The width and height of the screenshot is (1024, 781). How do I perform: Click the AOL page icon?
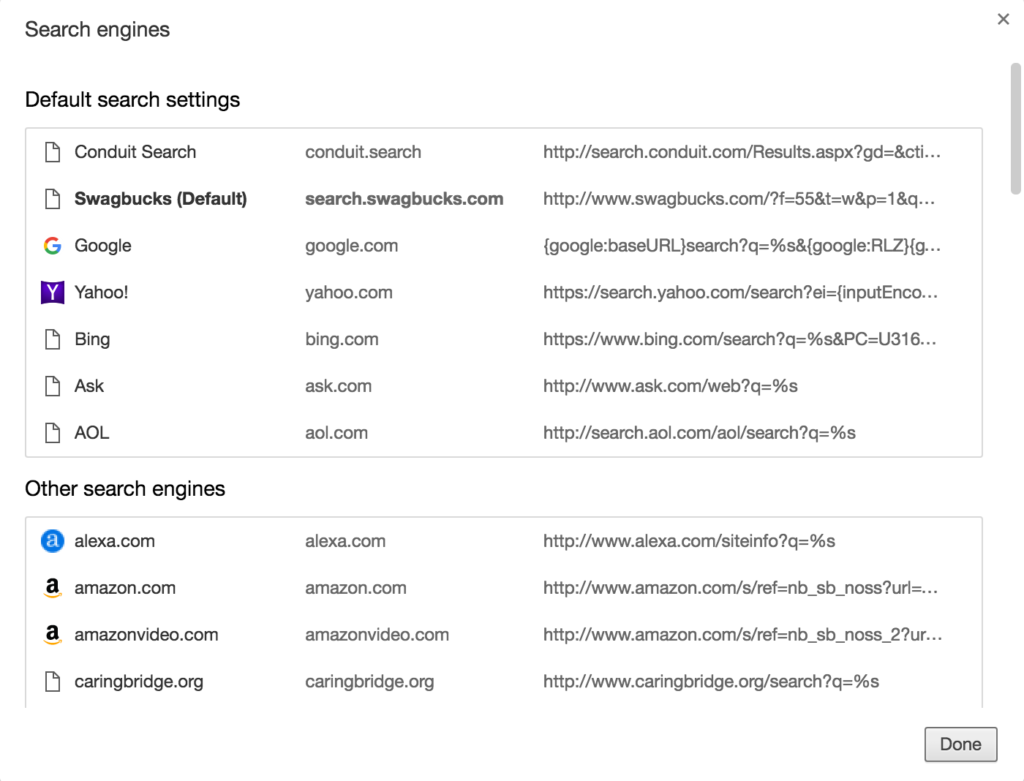[52, 433]
